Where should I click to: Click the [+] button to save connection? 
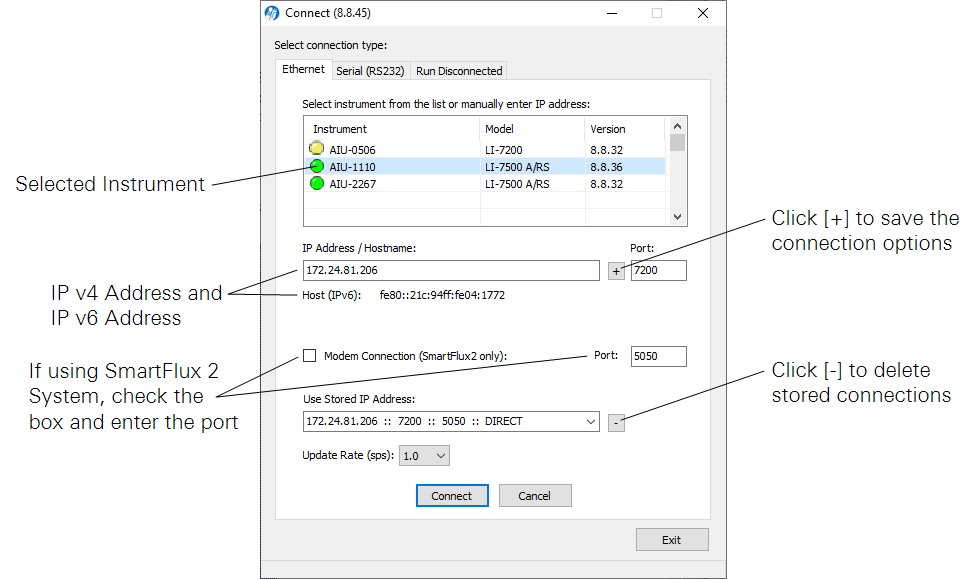click(x=616, y=271)
